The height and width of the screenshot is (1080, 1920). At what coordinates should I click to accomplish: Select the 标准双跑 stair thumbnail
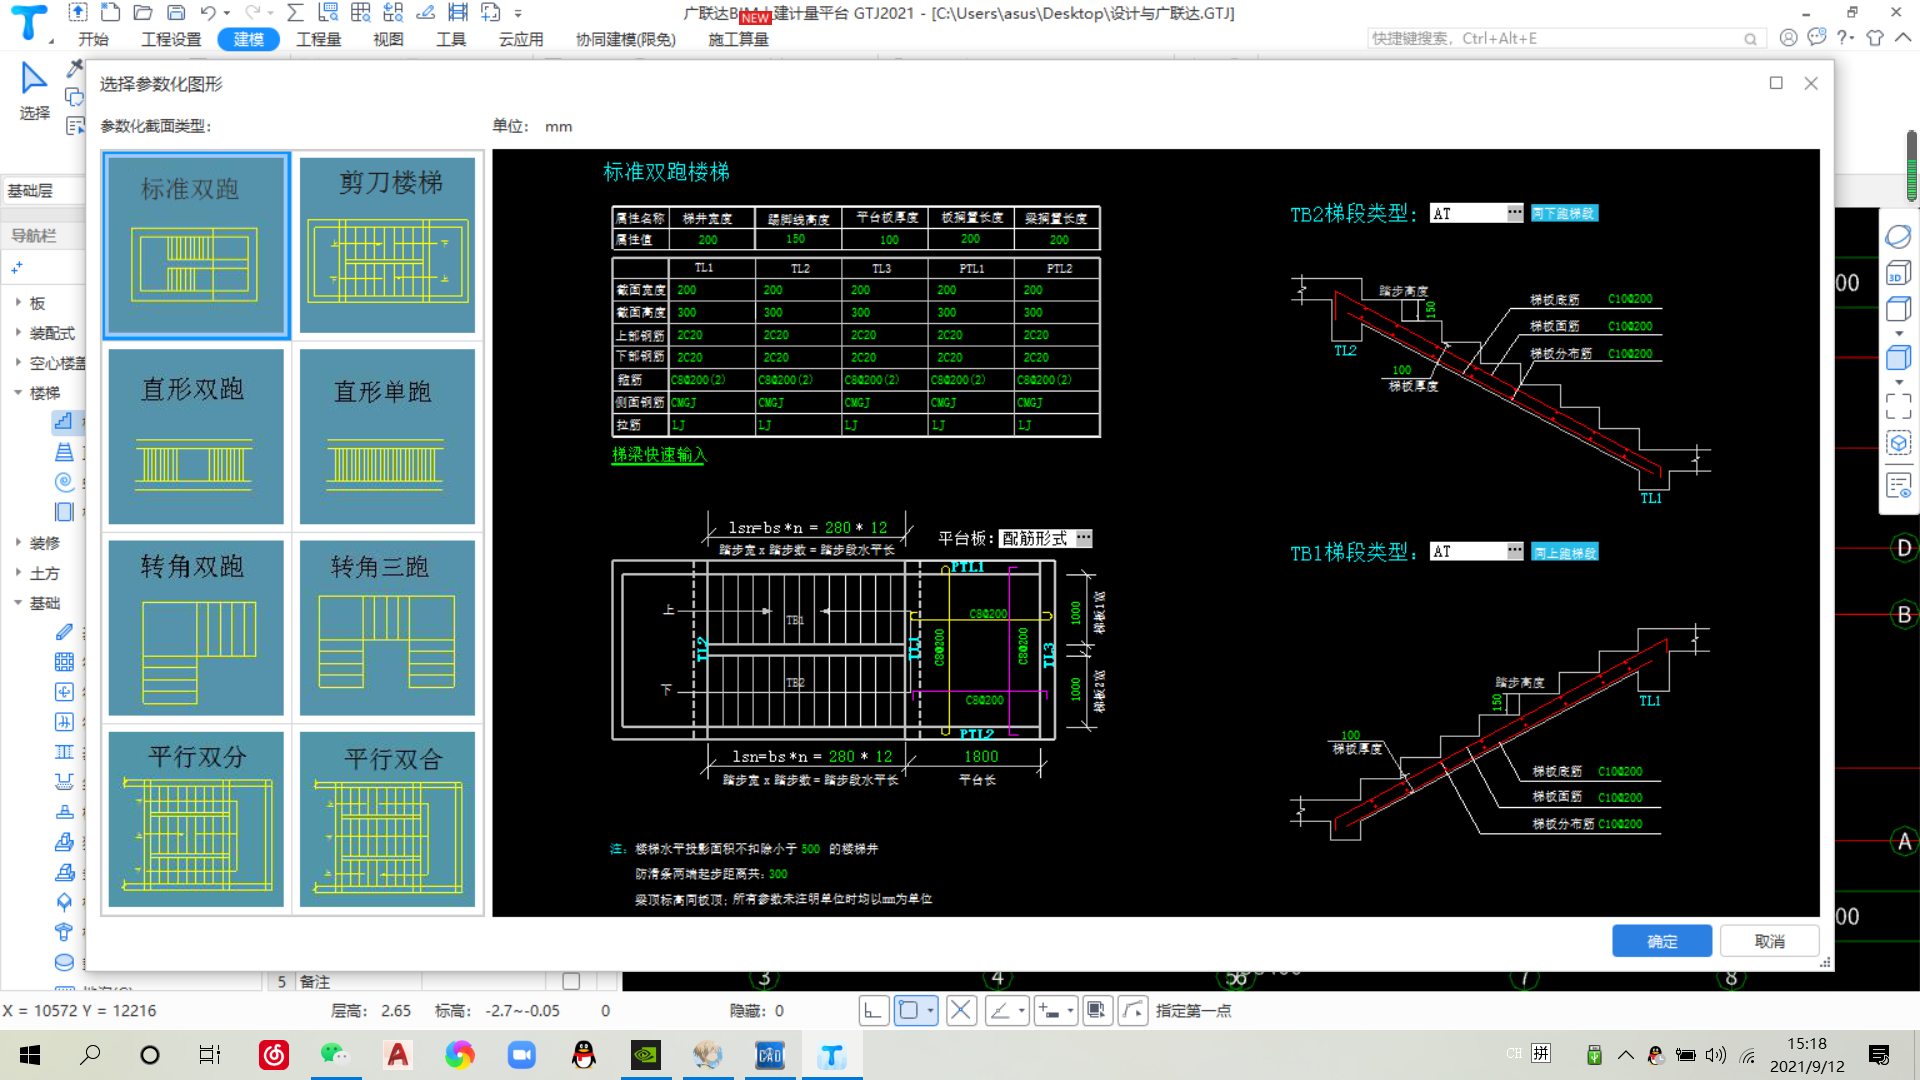tap(196, 245)
